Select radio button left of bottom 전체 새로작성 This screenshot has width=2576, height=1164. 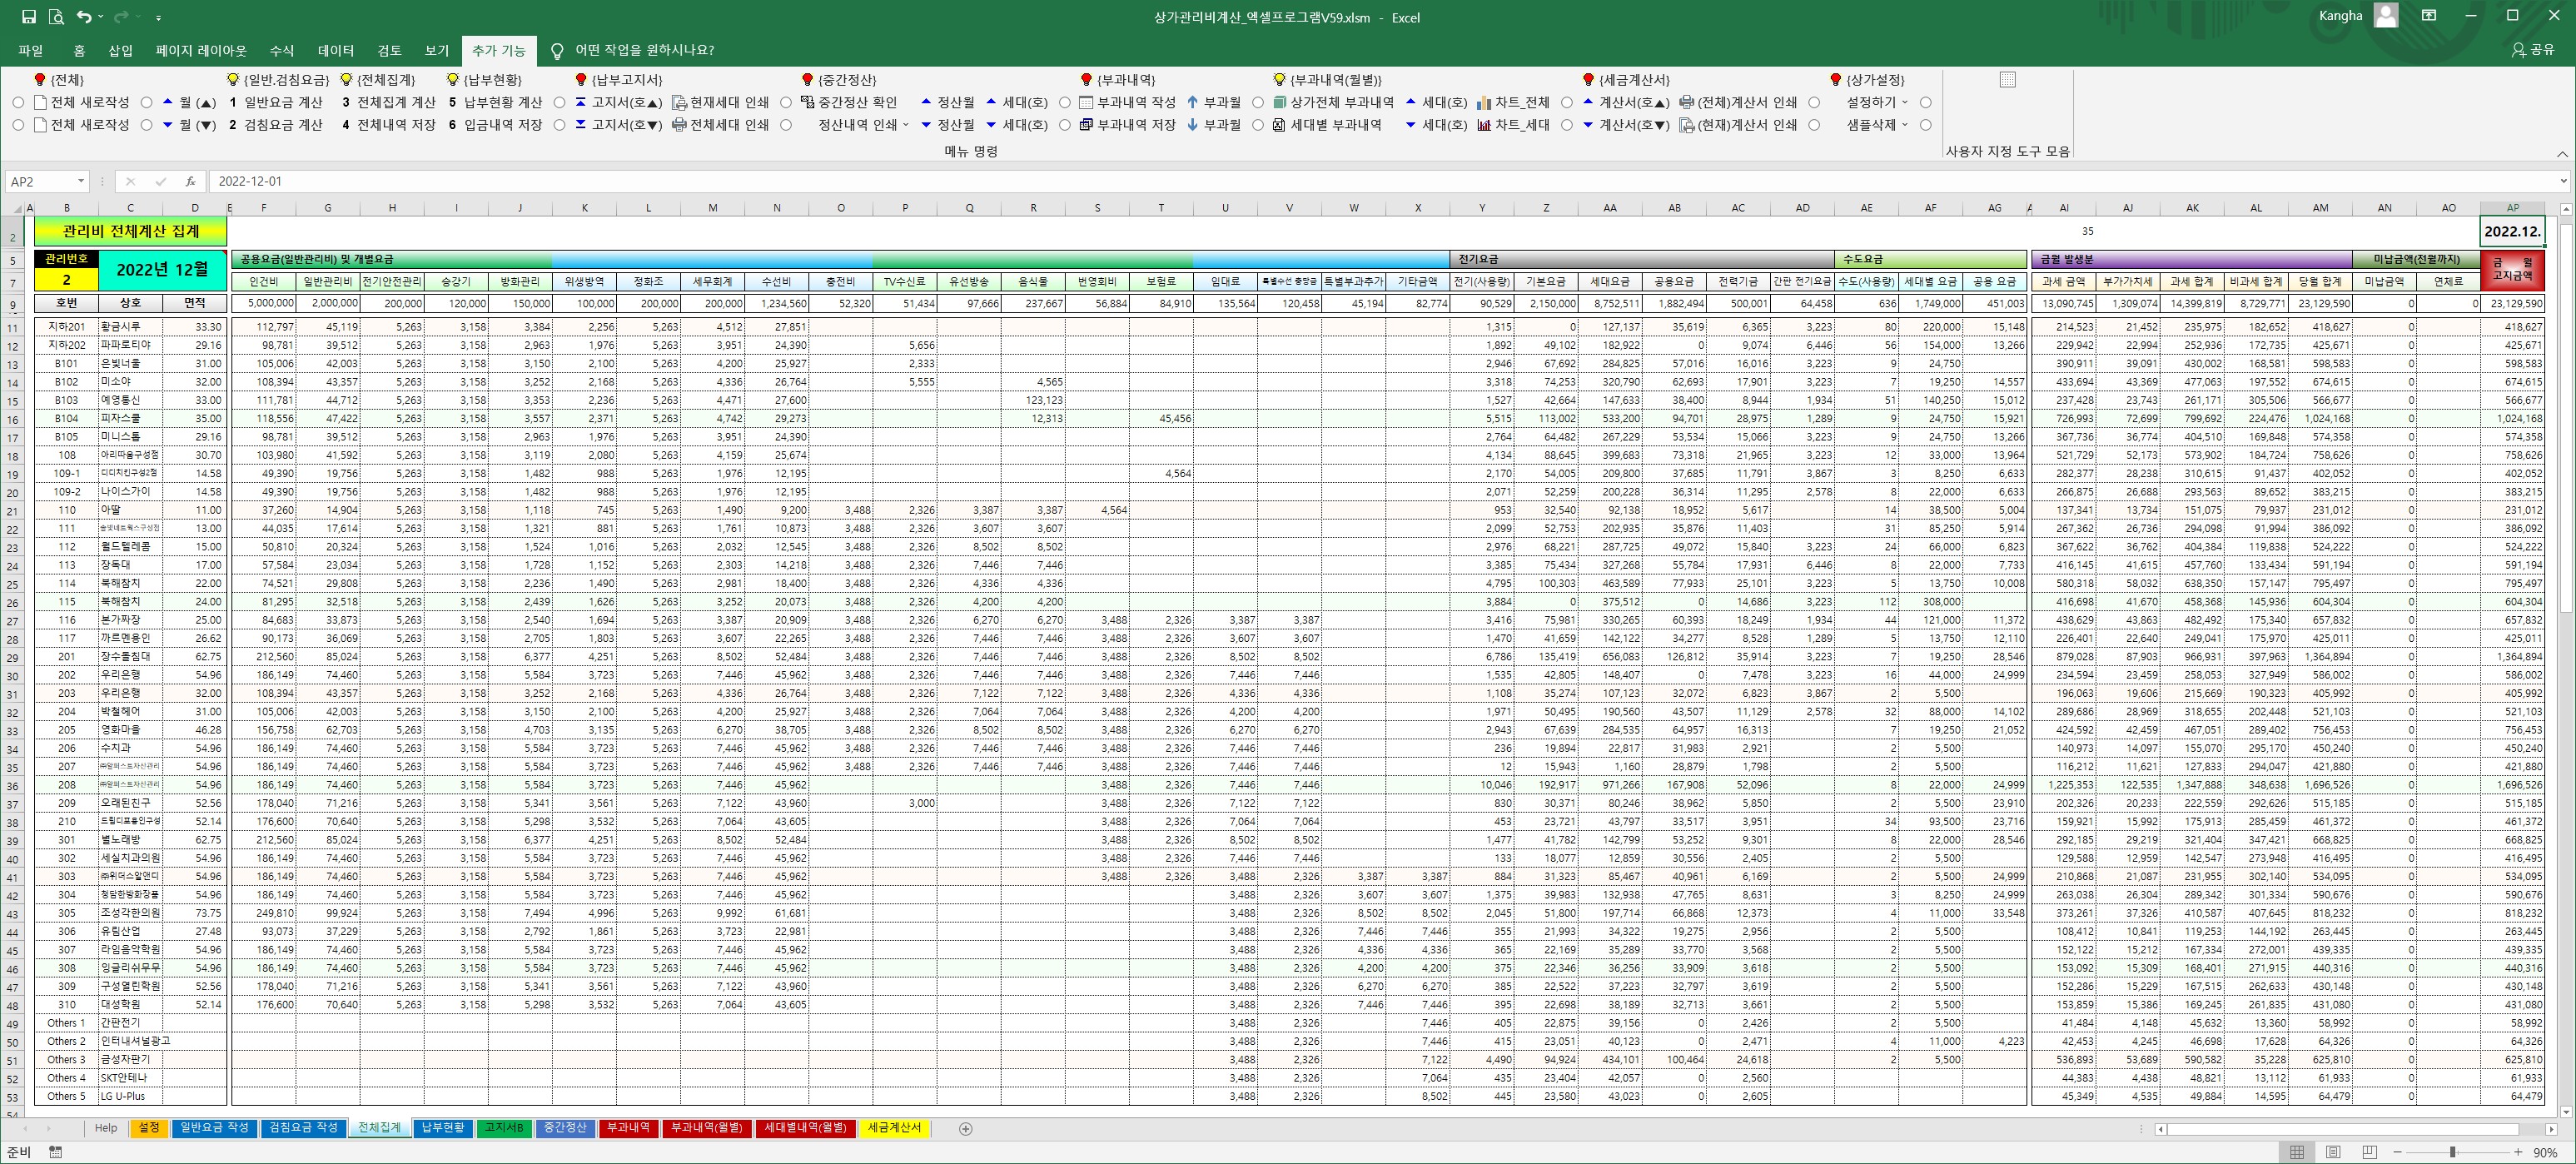pyautogui.click(x=18, y=125)
